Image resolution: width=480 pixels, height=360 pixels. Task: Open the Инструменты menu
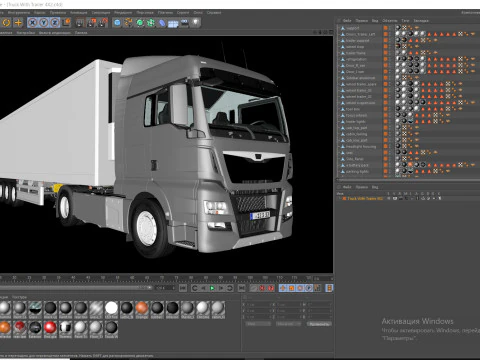pos(19,12)
